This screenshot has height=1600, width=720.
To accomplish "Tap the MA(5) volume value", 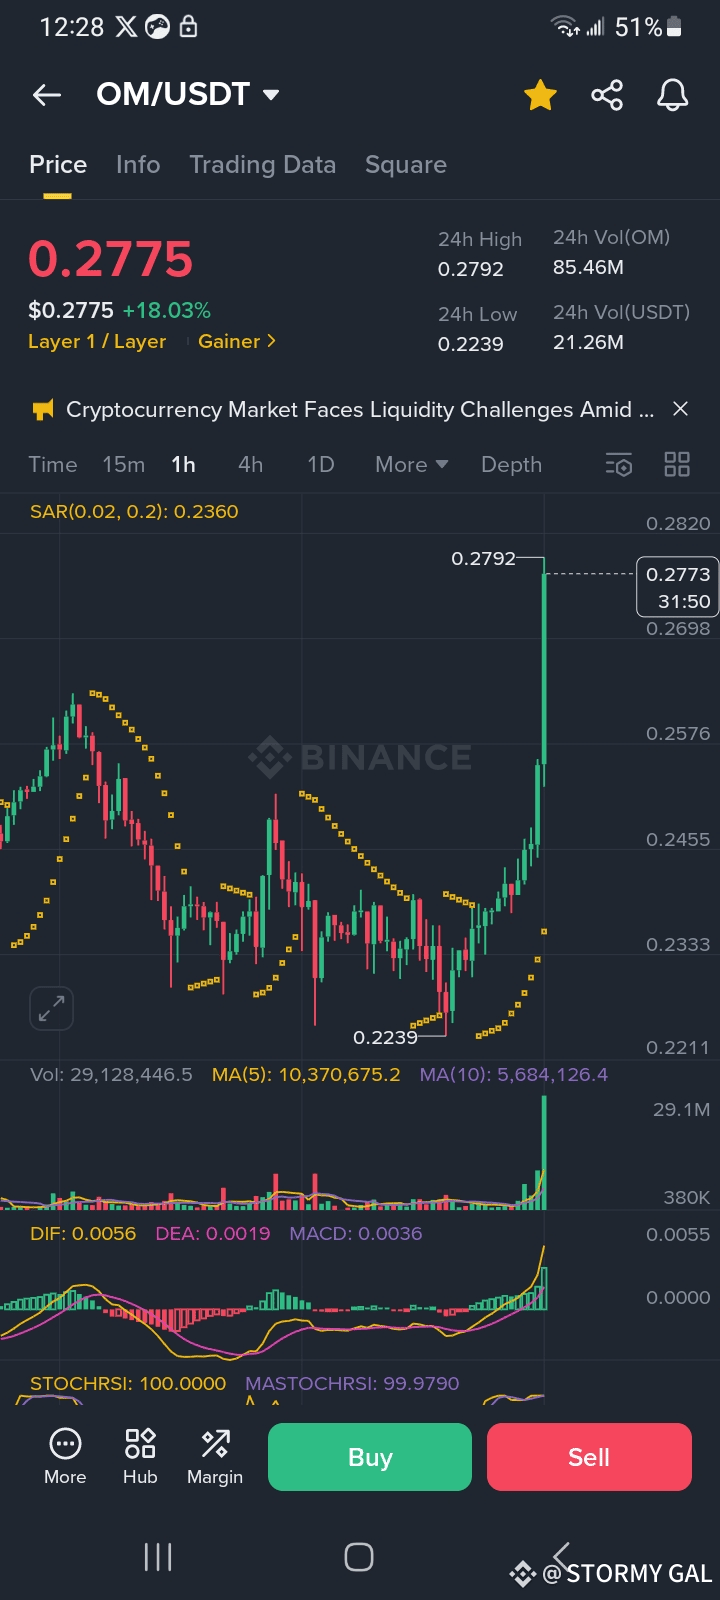I will pos(306,1074).
